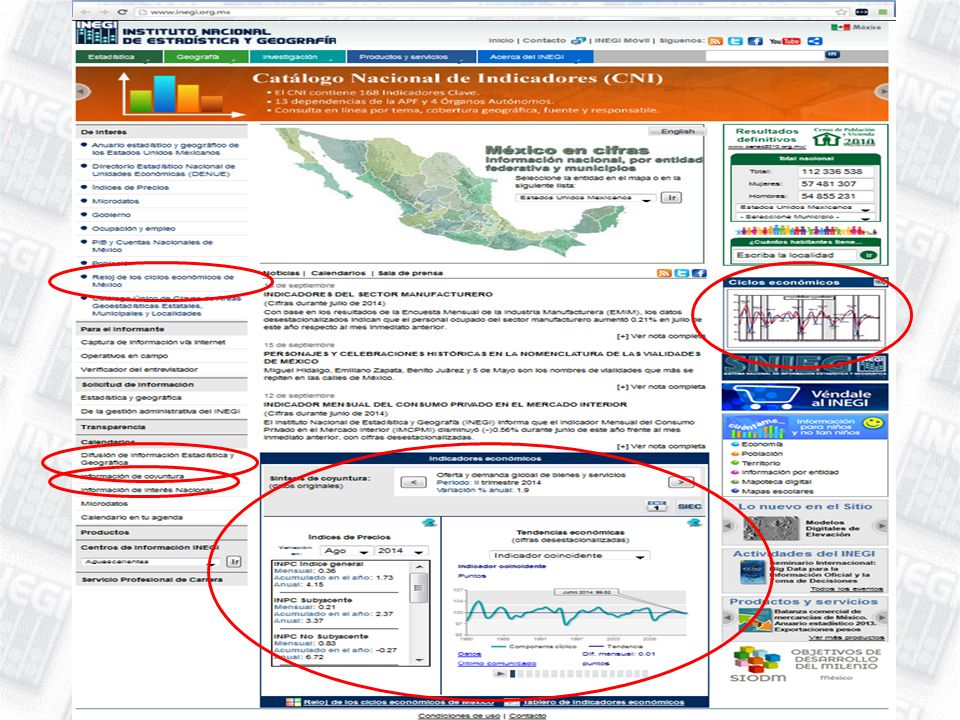The image size is (960, 720).
Task: Click the Facebook icon in the Noticias bar
Action: [699, 273]
